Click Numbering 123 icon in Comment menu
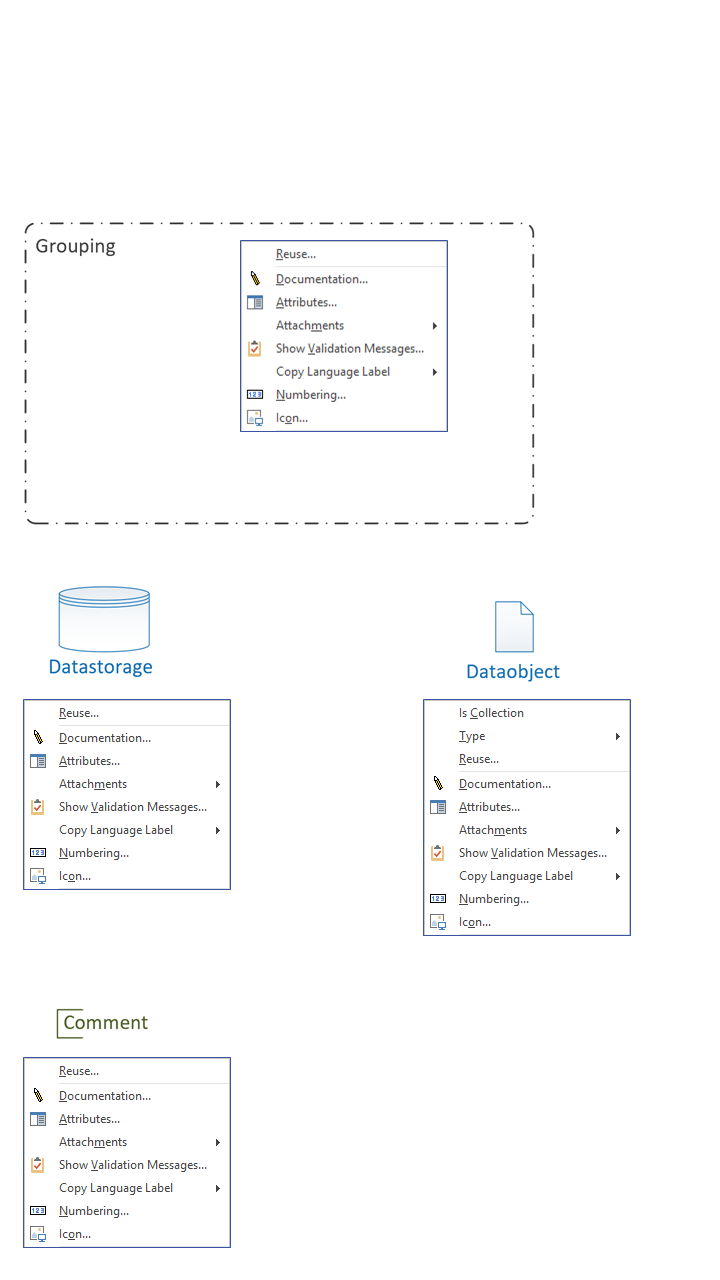Image resolution: width=720 pixels, height=1280 pixels. point(38,1211)
